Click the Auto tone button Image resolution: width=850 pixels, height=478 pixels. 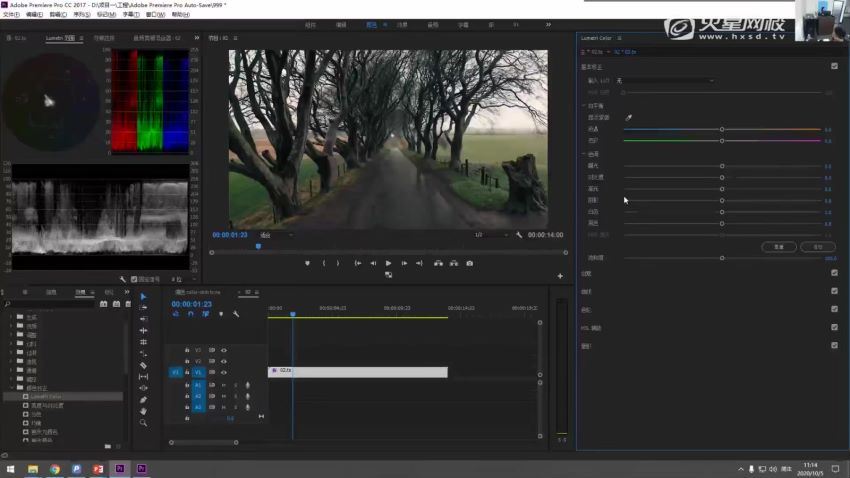pos(817,247)
